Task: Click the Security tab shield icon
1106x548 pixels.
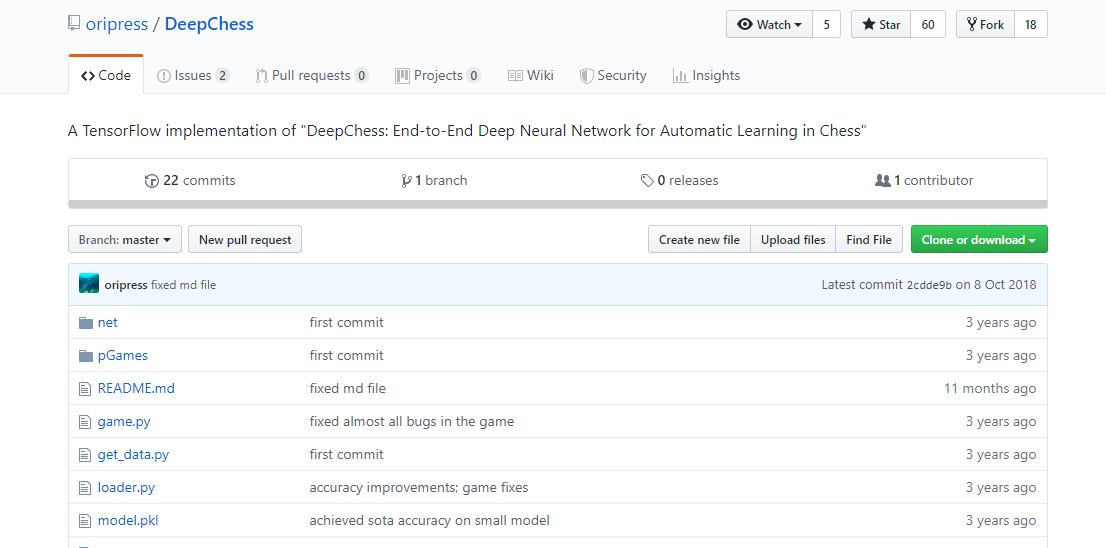Action: click(x=586, y=75)
